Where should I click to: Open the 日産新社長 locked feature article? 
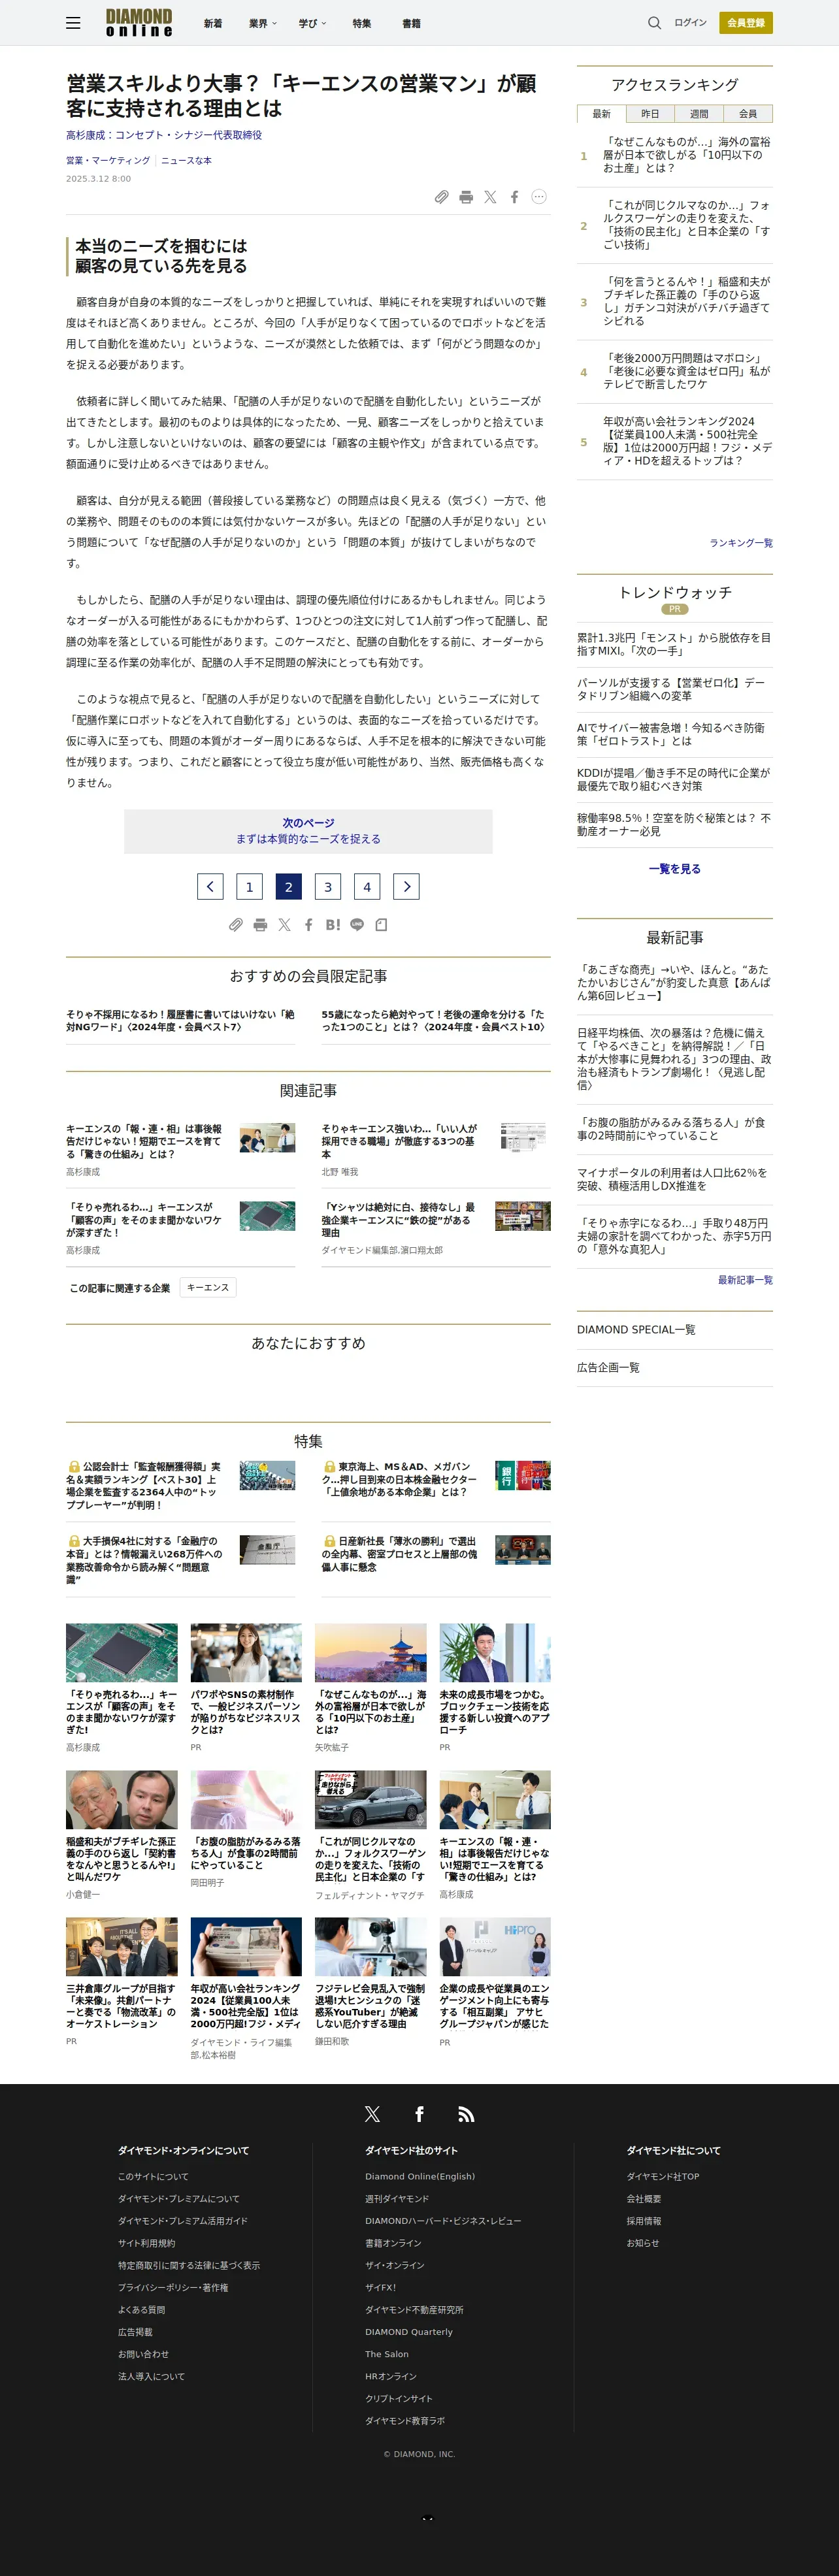(x=399, y=1554)
